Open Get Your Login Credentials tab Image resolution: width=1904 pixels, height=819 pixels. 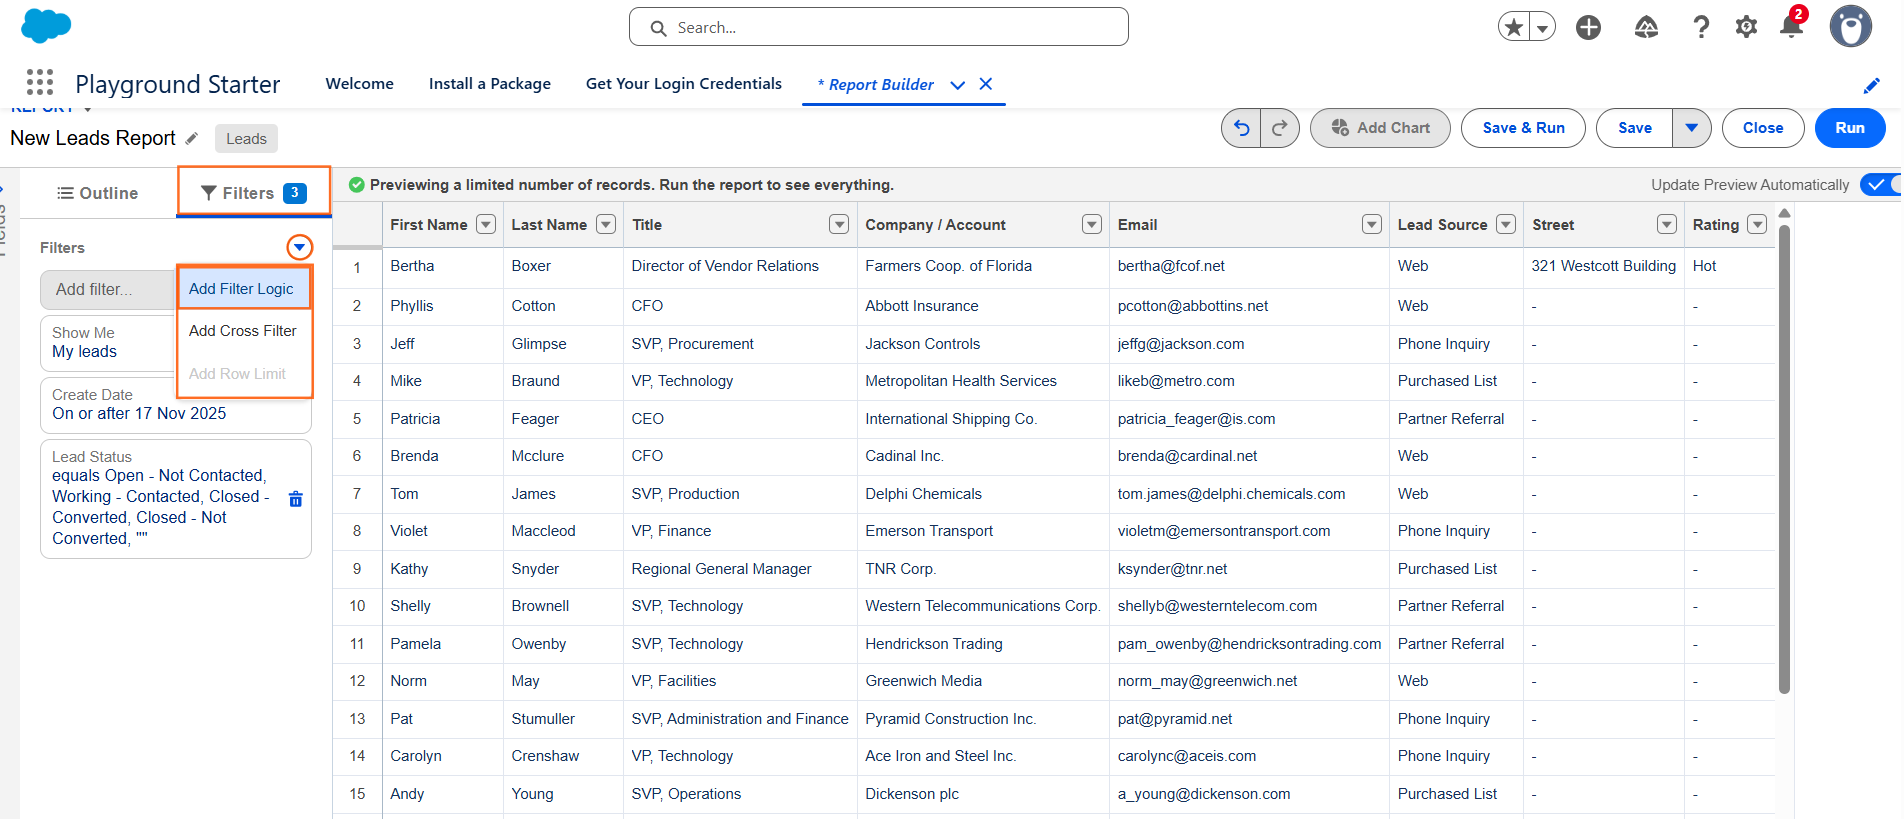click(x=684, y=84)
